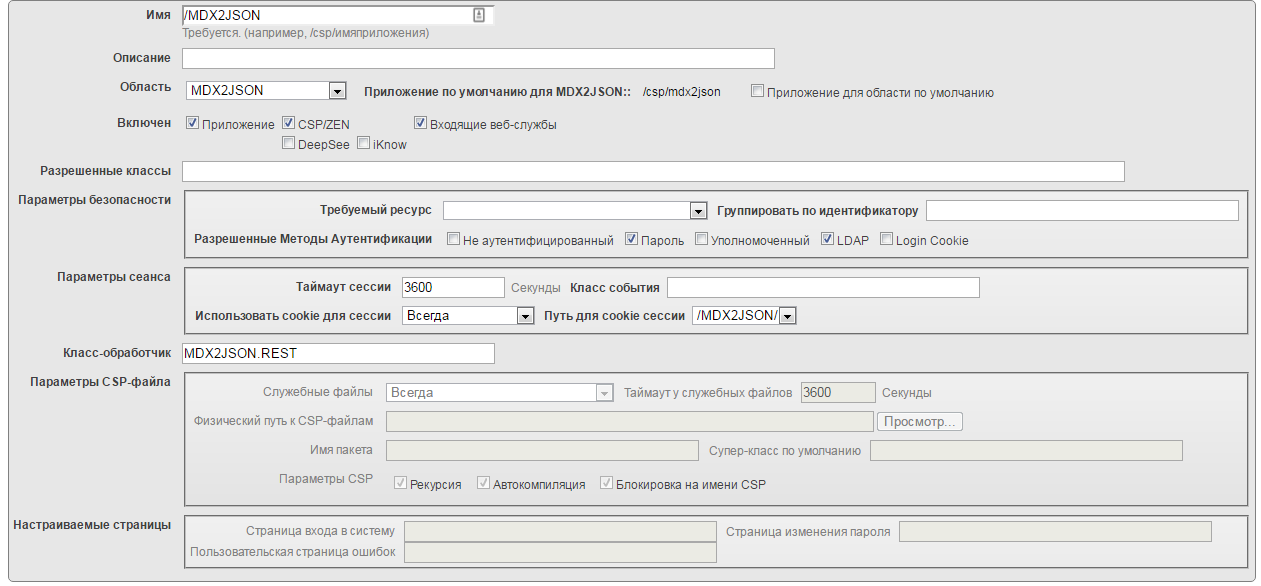Image resolution: width=1261 pixels, height=586 pixels.
Task: Uncheck the Приложение checkbox
Action: click(x=193, y=123)
